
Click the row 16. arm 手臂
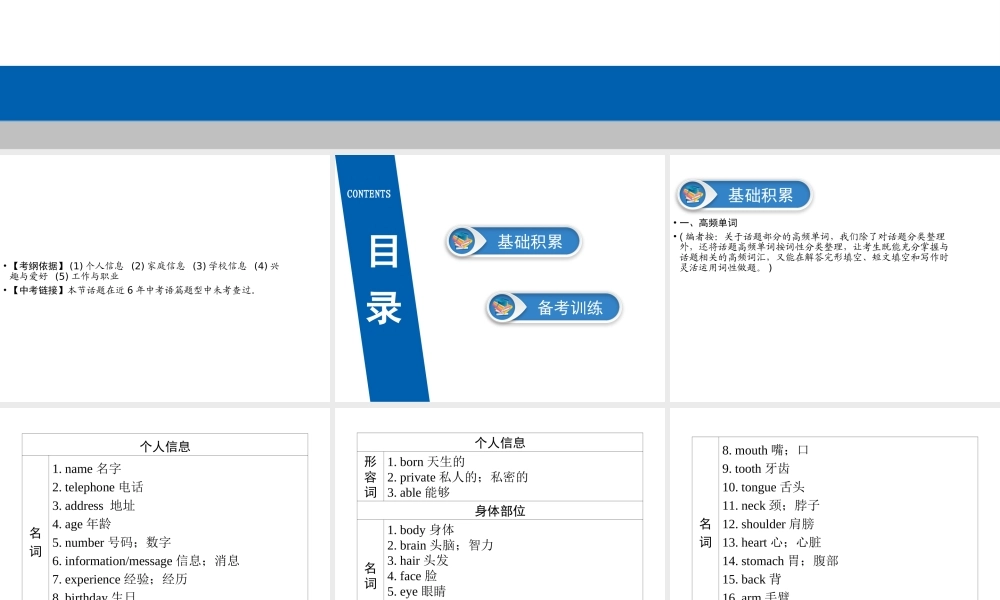756,596
